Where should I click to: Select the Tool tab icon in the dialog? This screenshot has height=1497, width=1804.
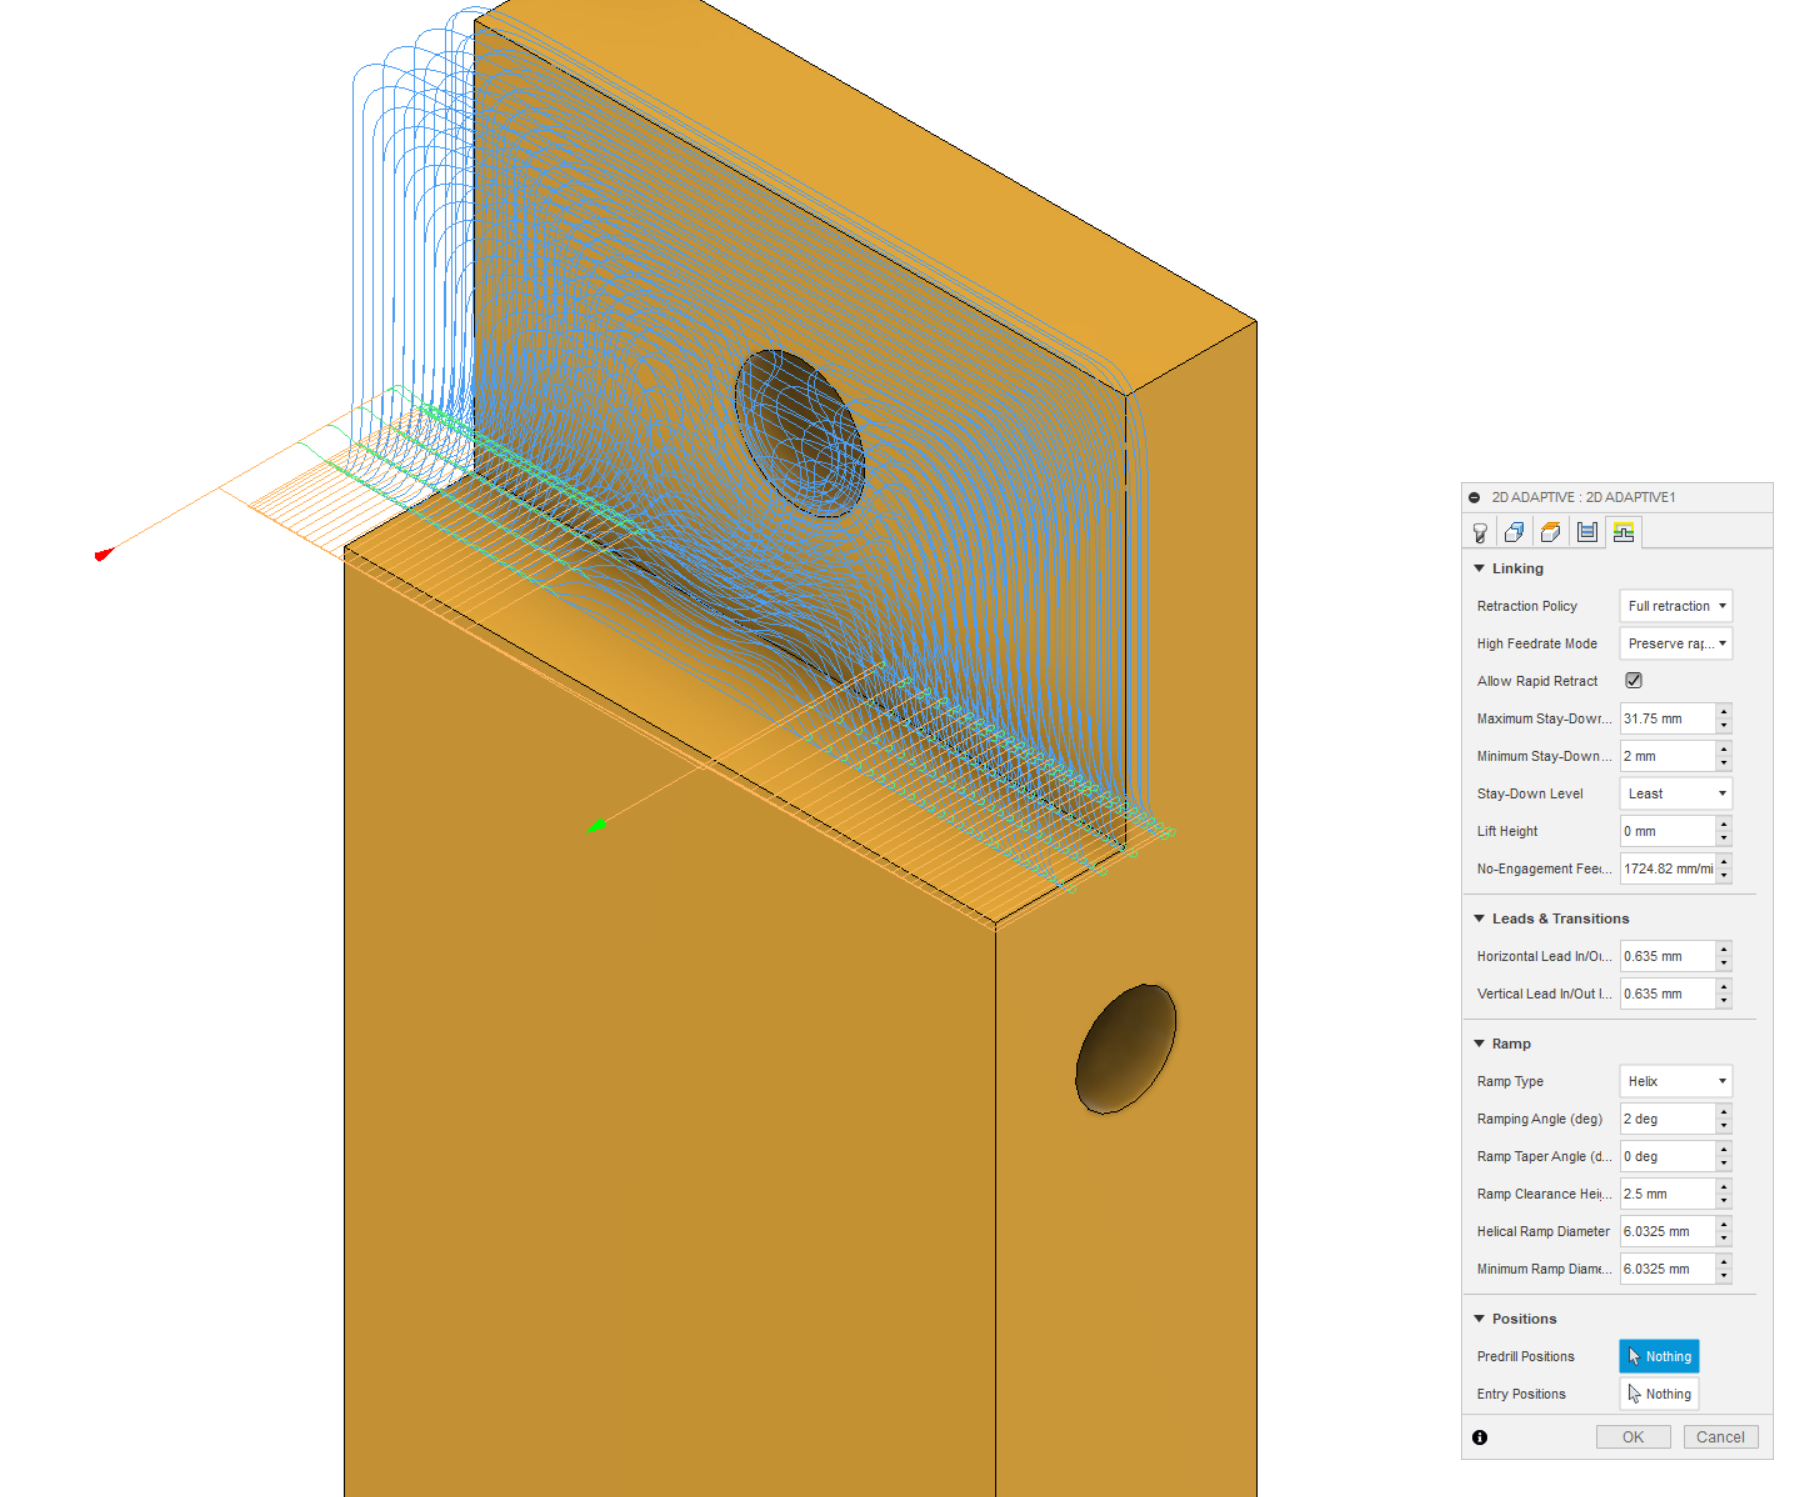tap(1480, 532)
